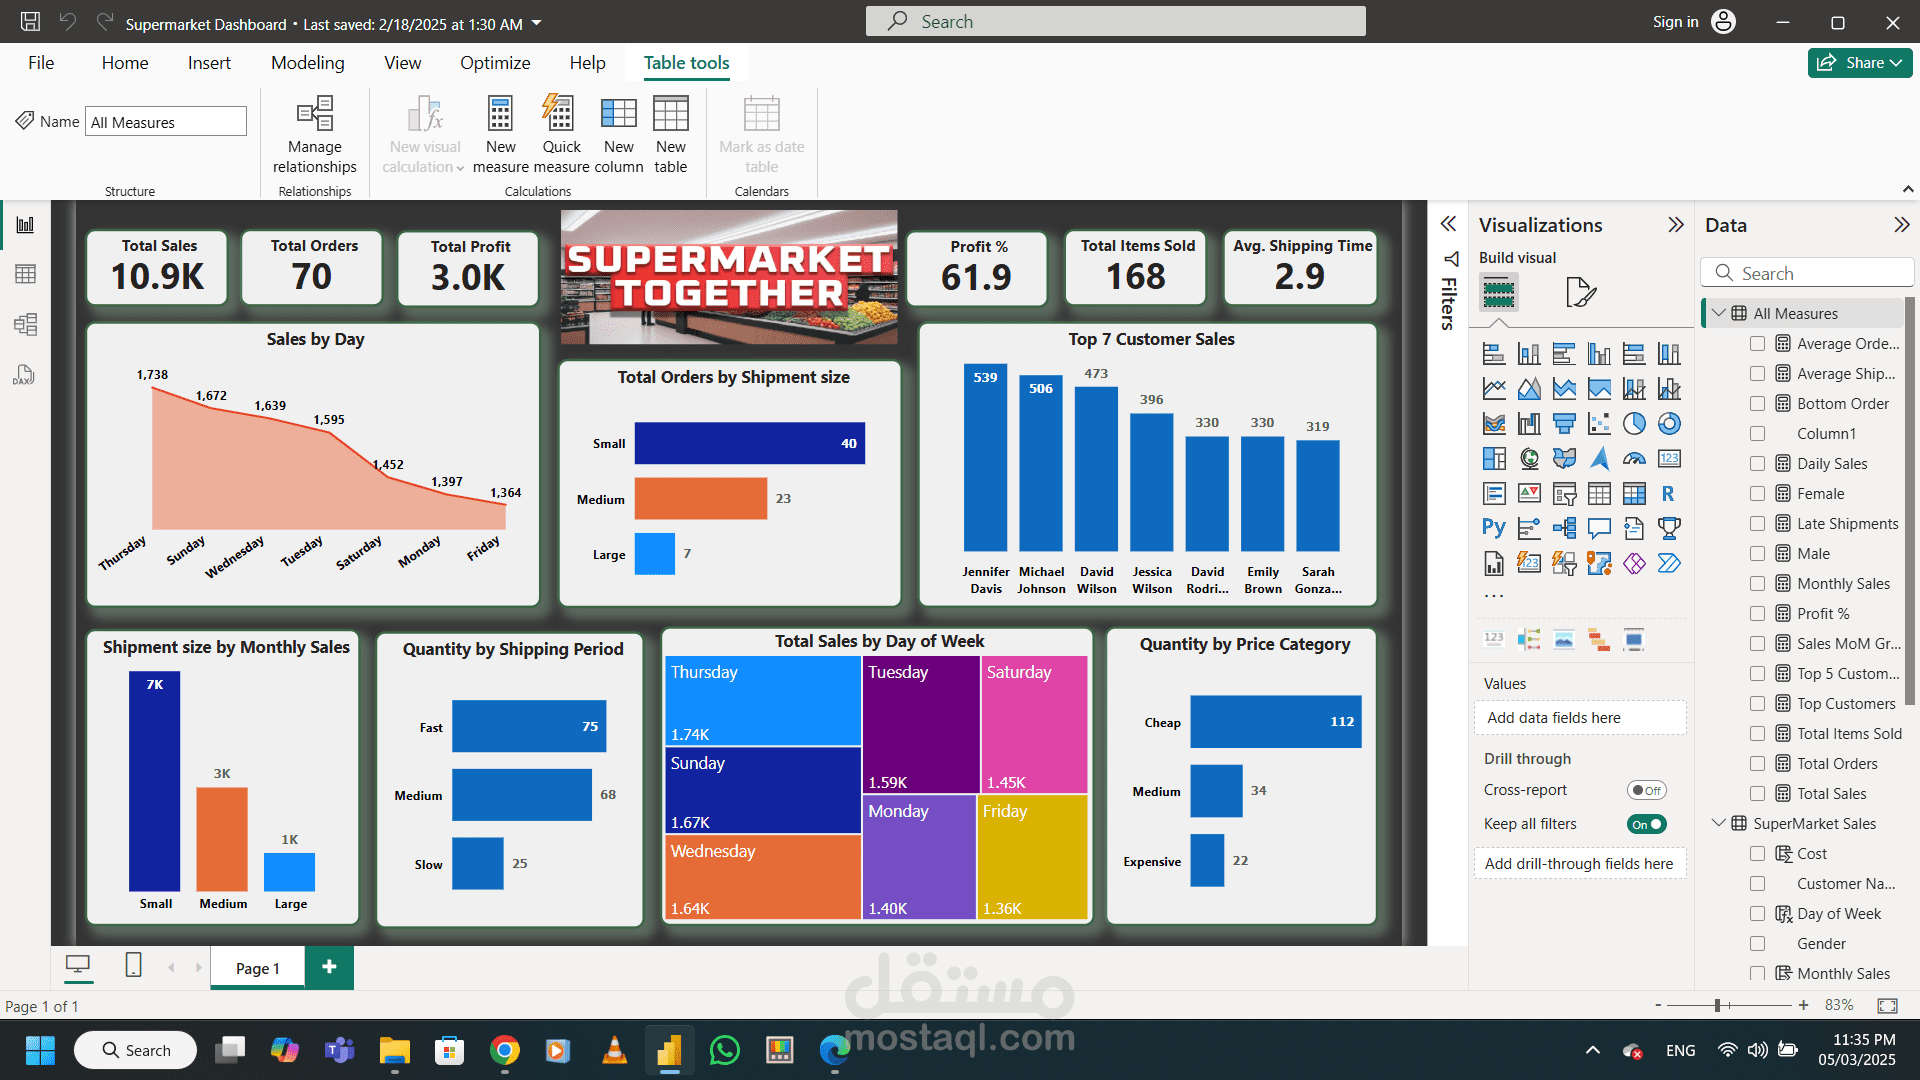Open DAX query view in sidebar
1920x1080 pixels.
pyautogui.click(x=25, y=375)
